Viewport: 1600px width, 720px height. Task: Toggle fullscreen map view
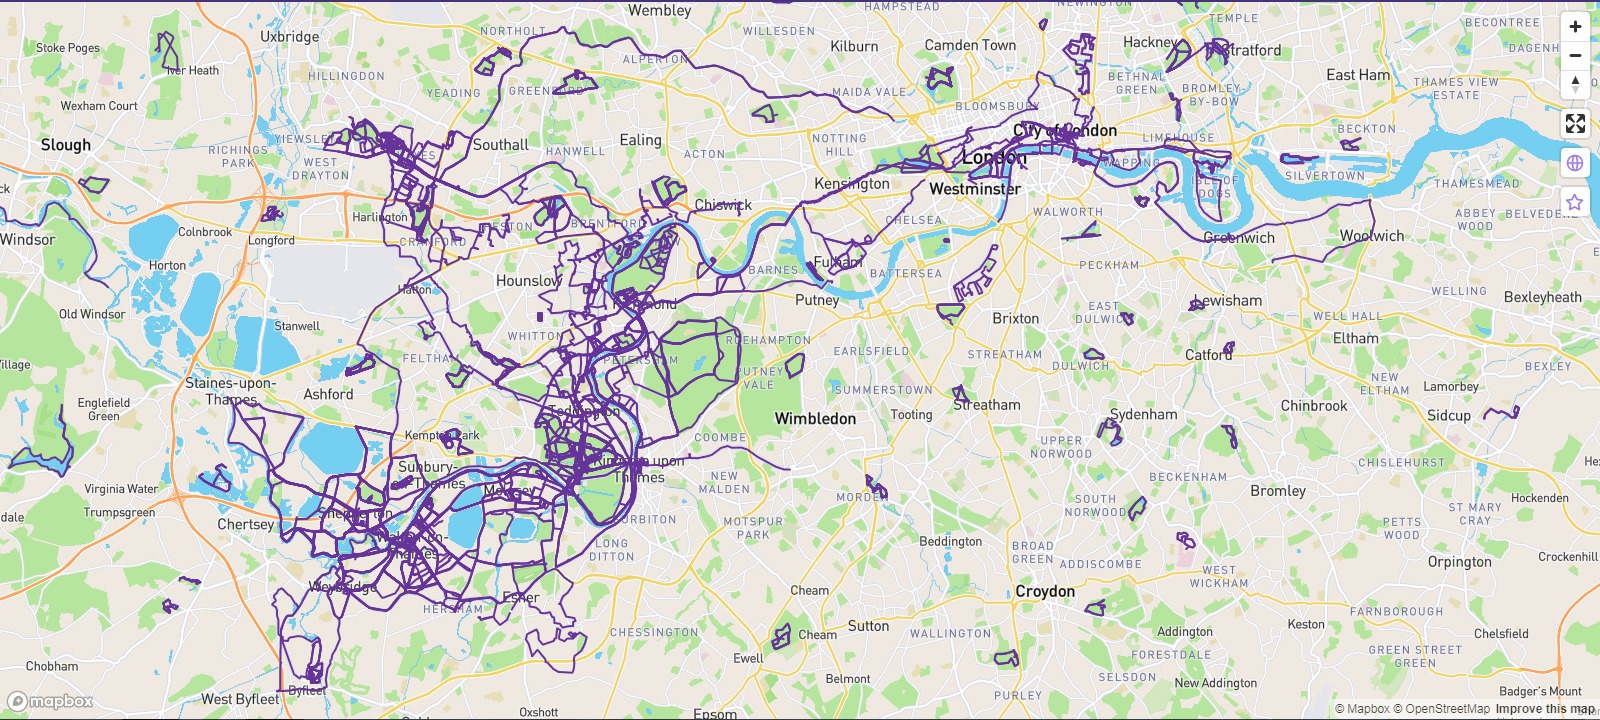1575,124
